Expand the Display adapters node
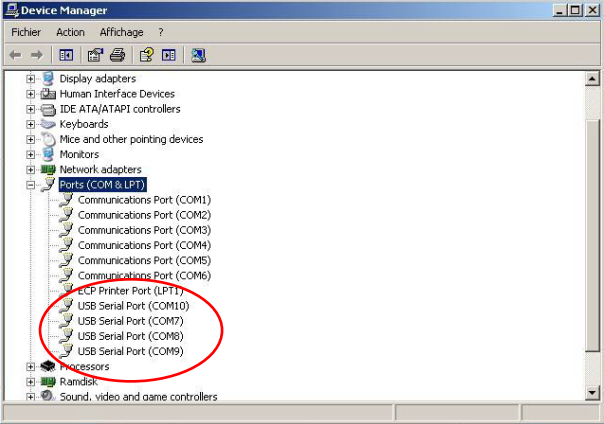The width and height of the screenshot is (604, 424). pyautogui.click(x=31, y=79)
